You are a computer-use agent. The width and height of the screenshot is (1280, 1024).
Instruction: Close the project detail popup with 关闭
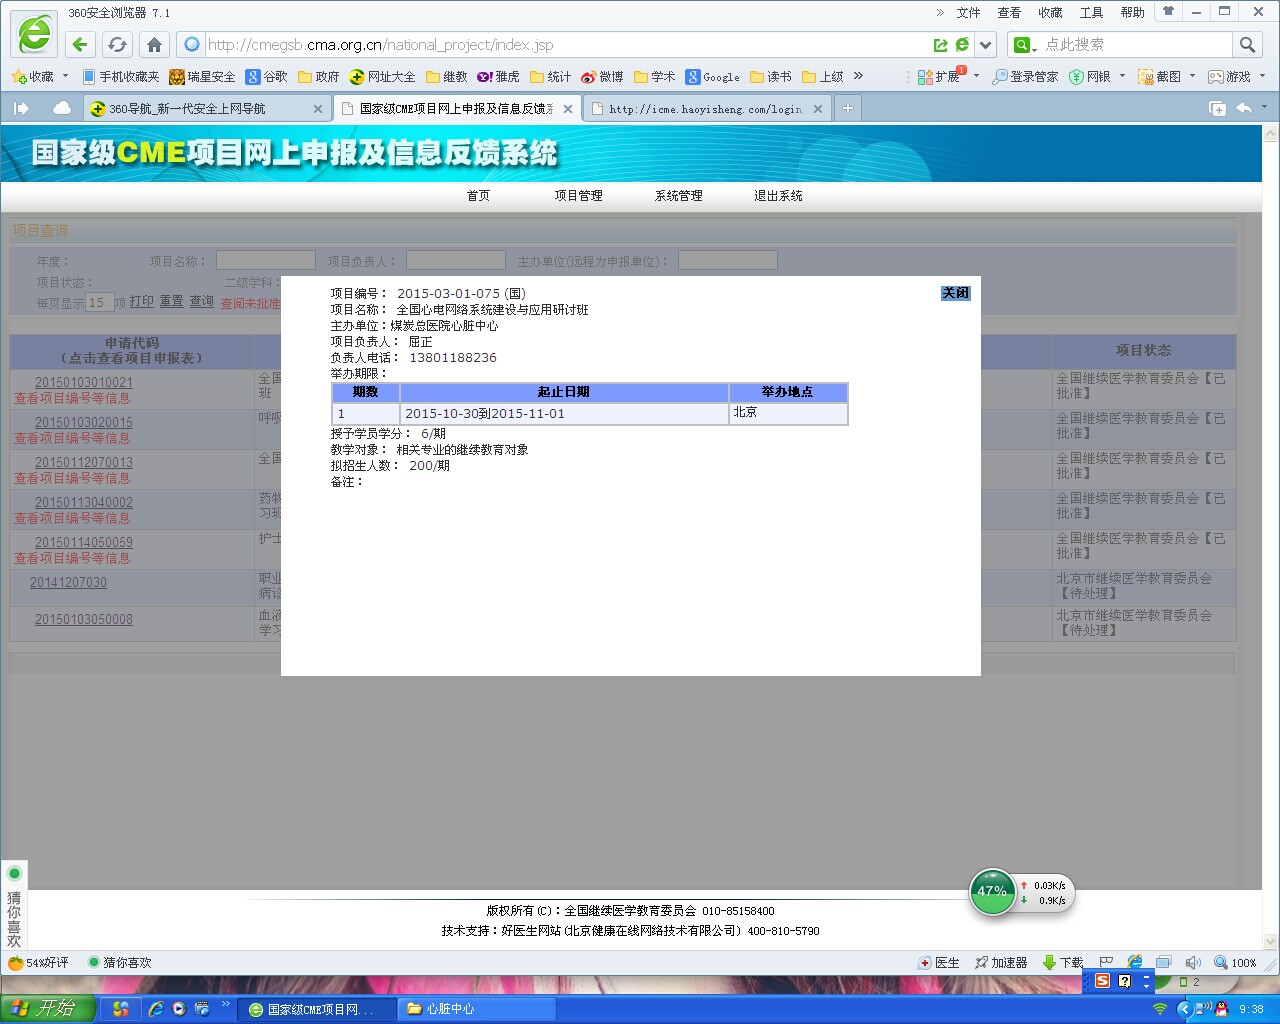(955, 293)
